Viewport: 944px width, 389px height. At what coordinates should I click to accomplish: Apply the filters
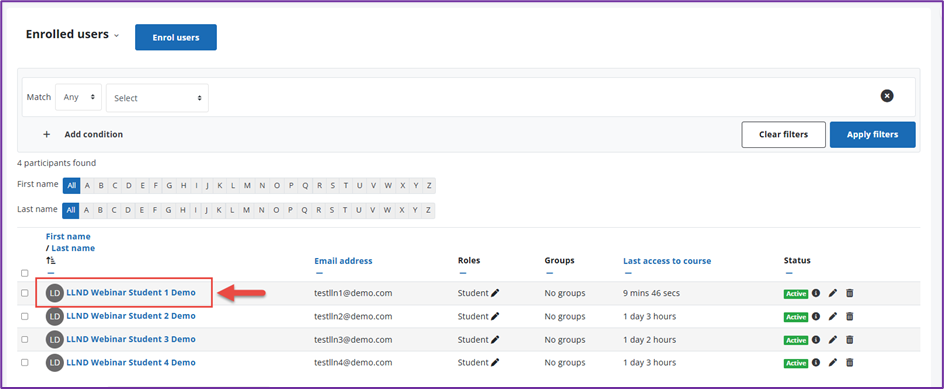pyautogui.click(x=872, y=134)
